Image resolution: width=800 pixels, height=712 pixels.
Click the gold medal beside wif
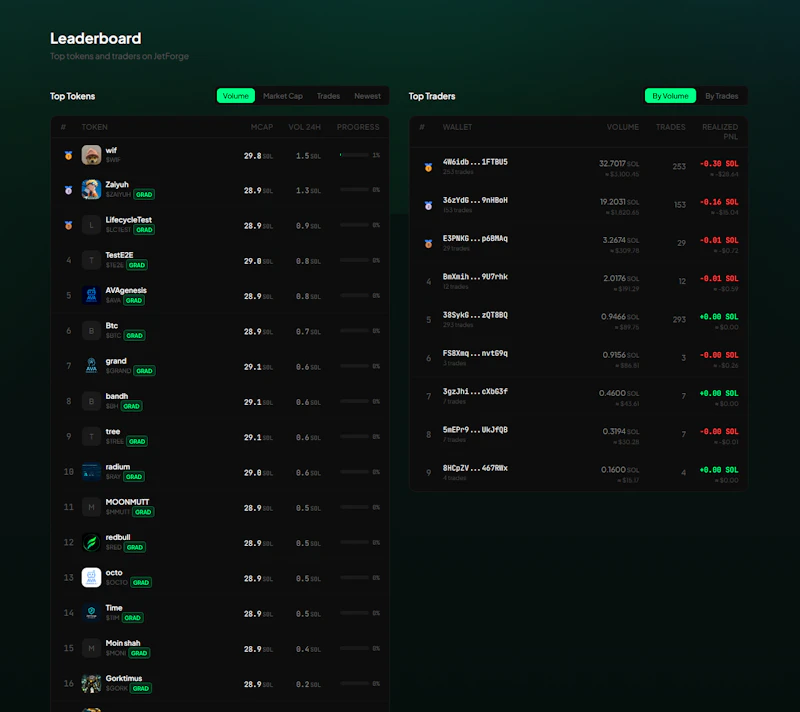[68, 156]
